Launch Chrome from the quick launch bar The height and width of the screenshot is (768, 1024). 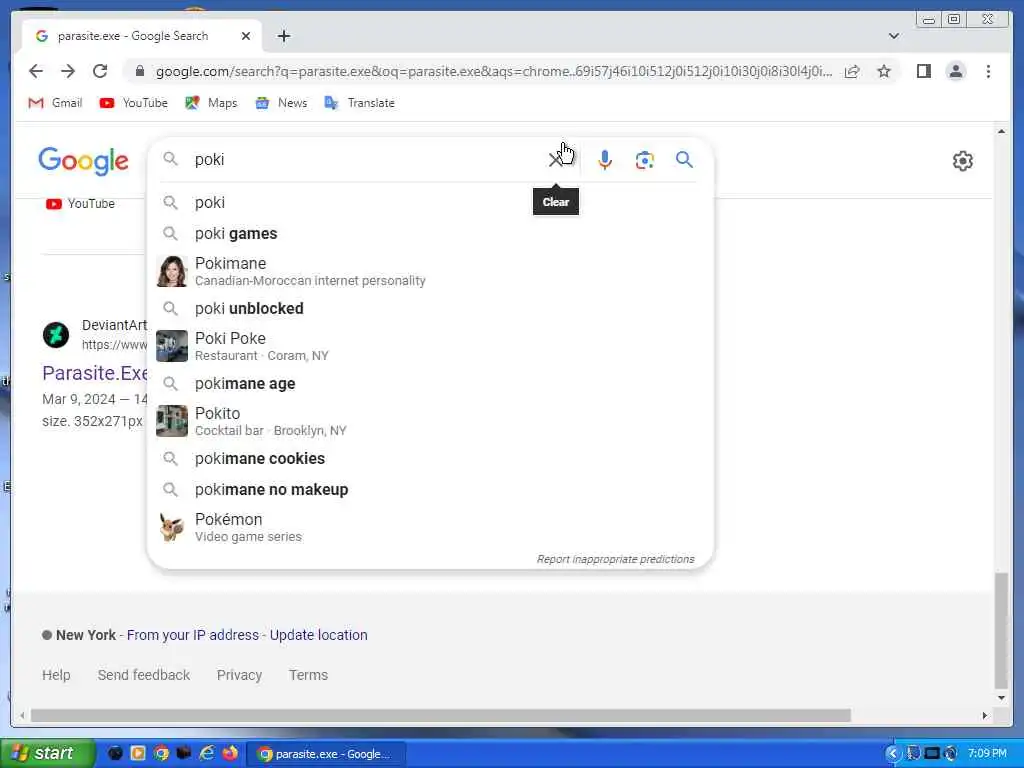click(x=161, y=753)
